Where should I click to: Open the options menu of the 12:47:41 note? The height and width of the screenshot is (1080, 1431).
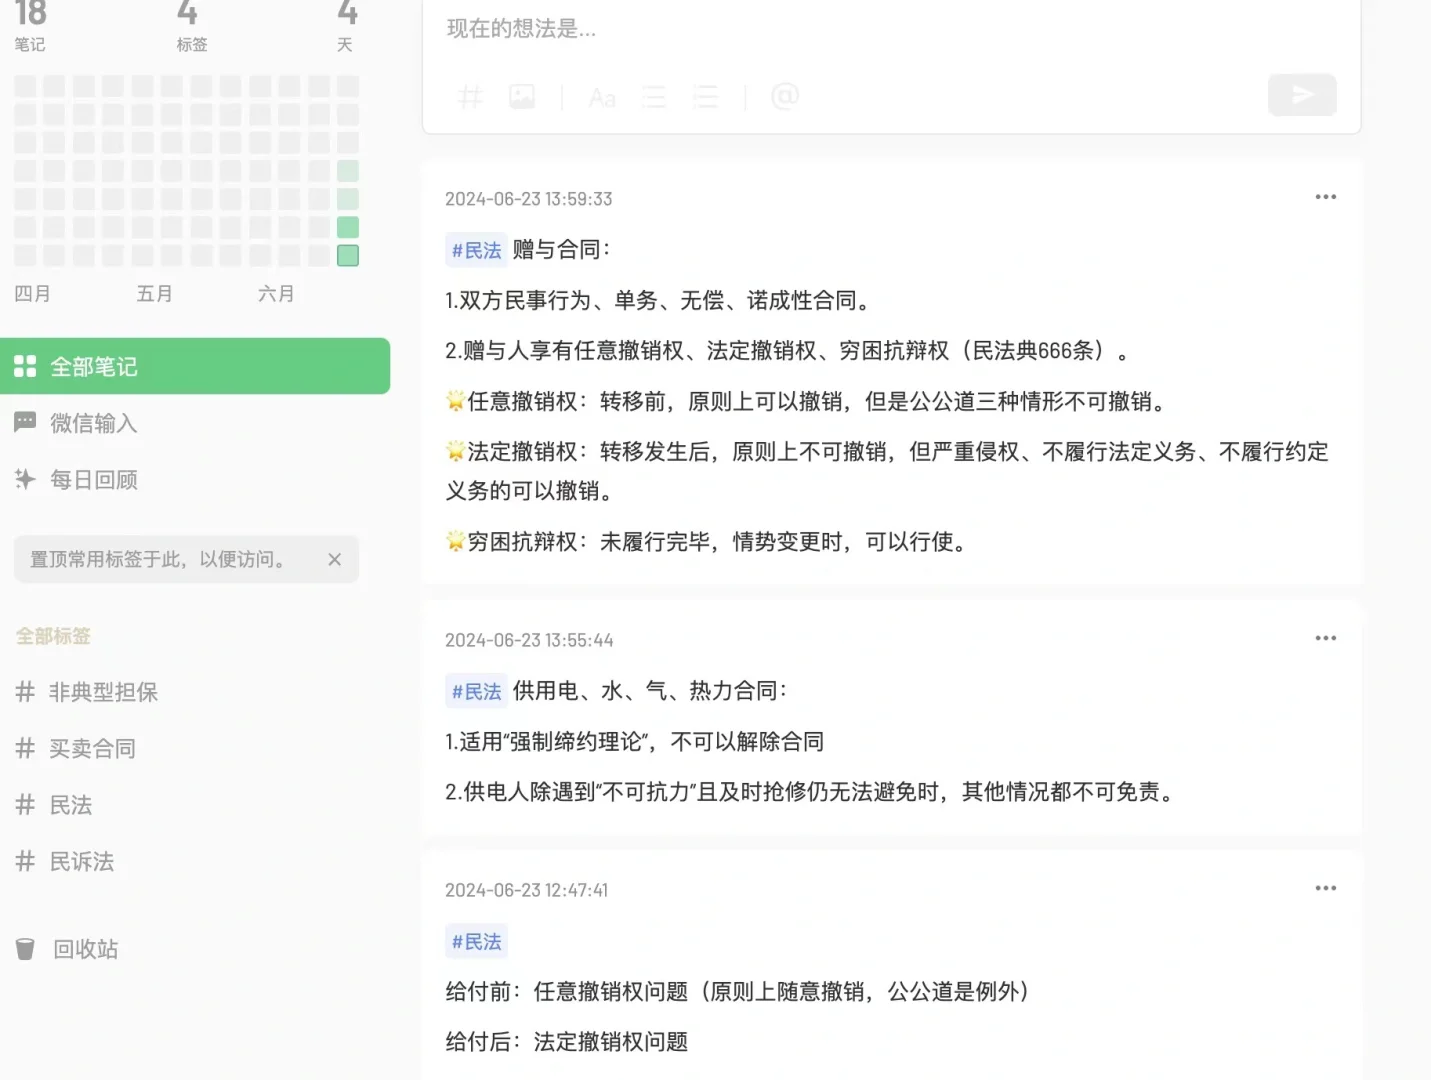(1326, 888)
